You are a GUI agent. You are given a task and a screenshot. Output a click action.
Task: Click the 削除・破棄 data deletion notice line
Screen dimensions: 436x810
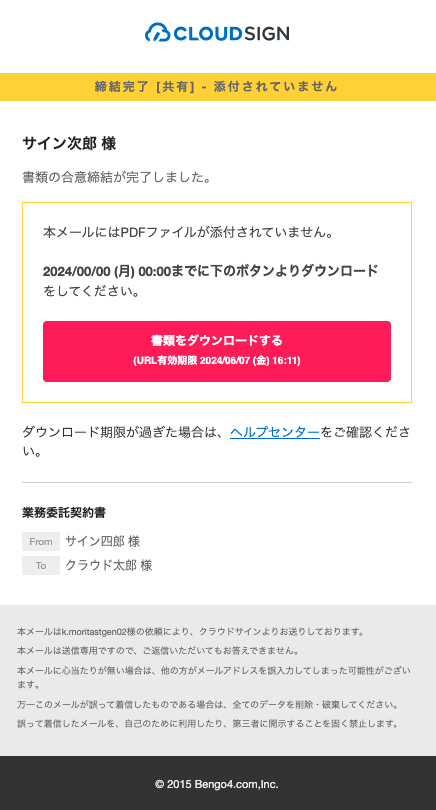coord(208,705)
